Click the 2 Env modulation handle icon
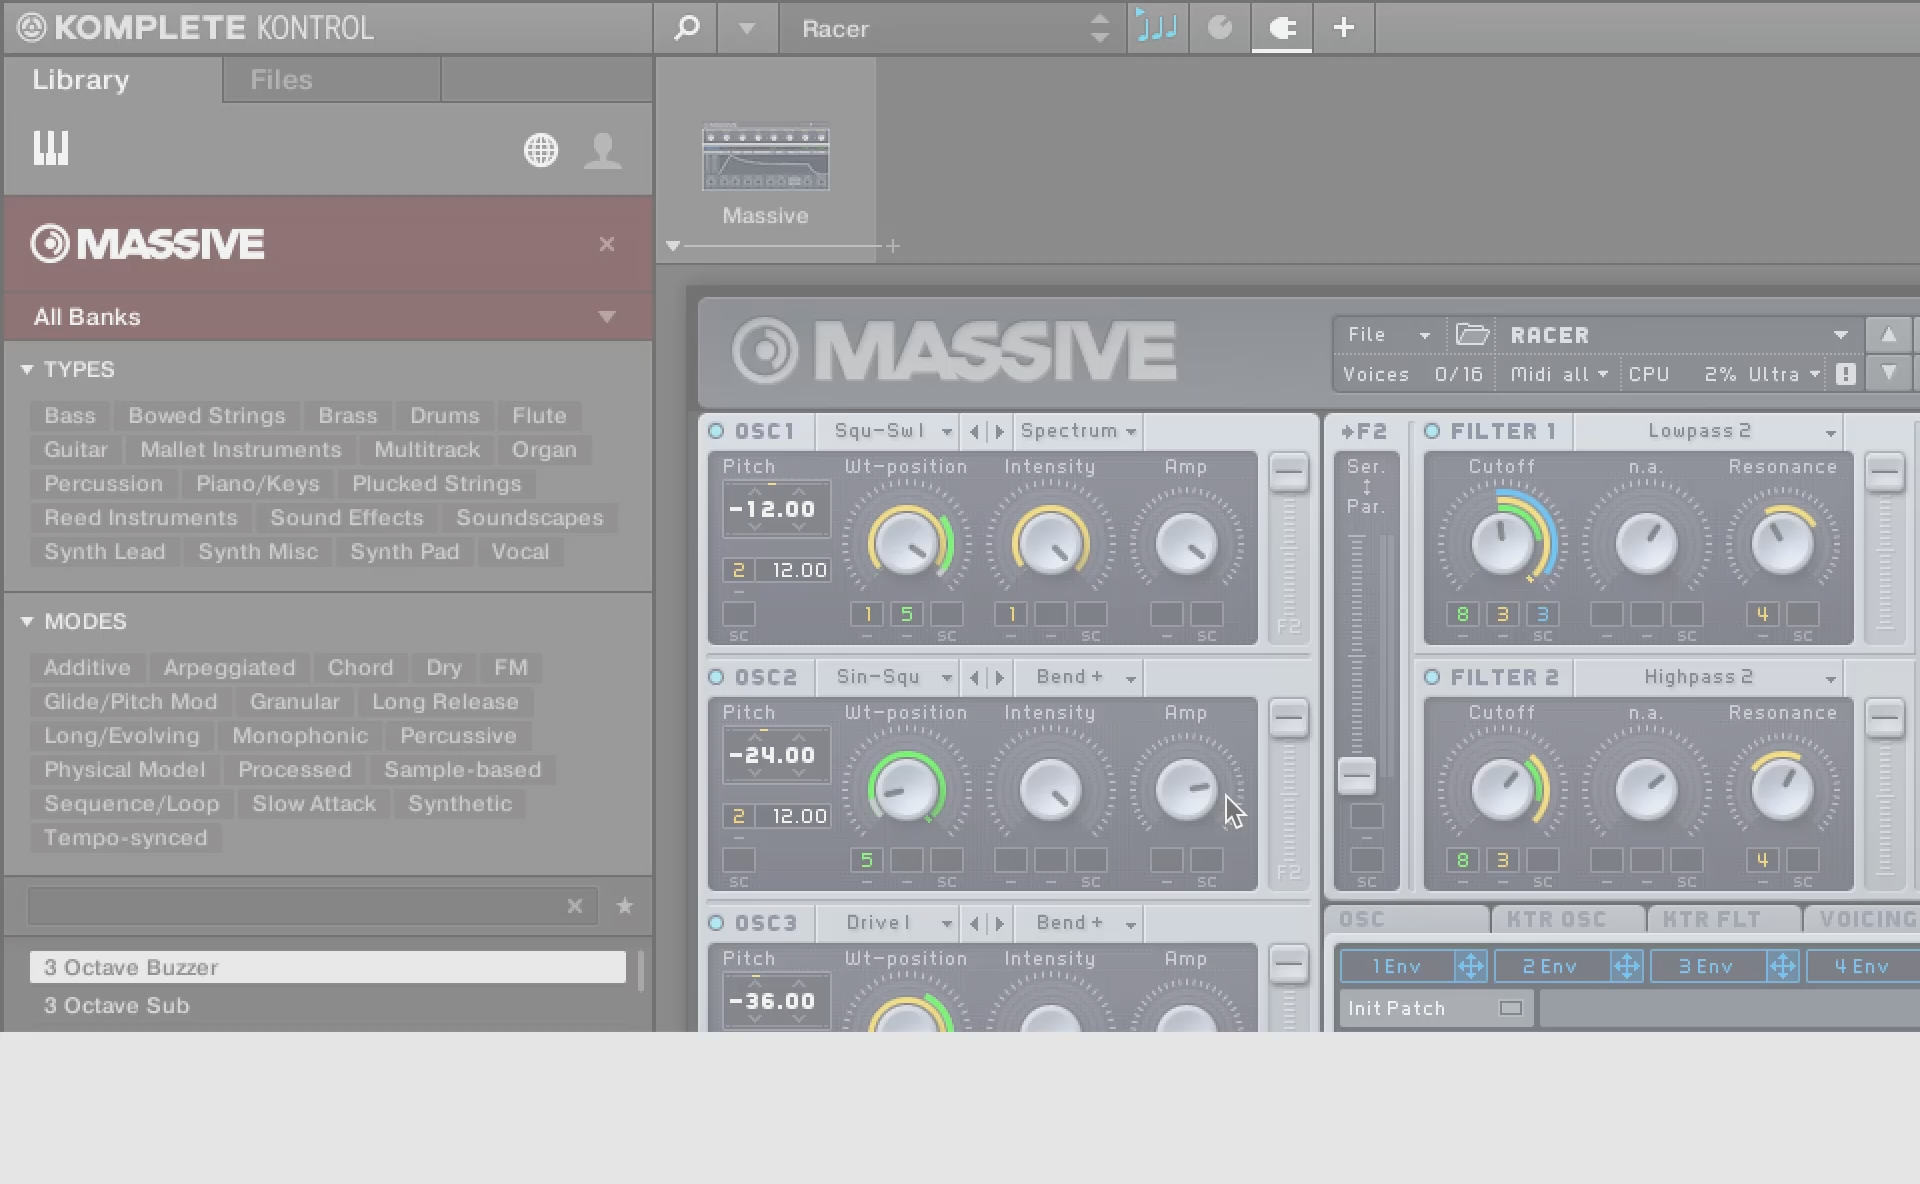 (1627, 967)
